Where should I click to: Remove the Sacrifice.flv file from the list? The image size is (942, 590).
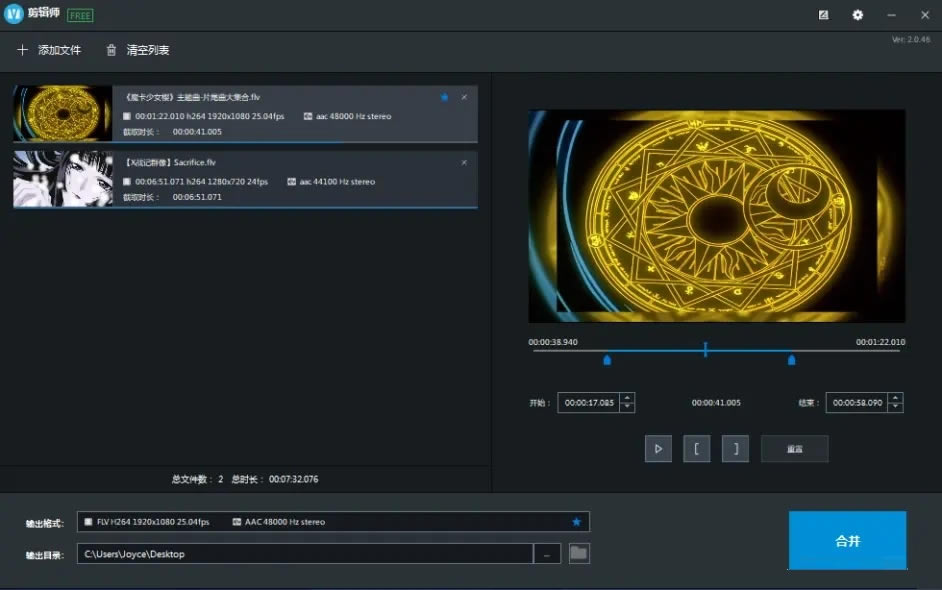coord(464,162)
